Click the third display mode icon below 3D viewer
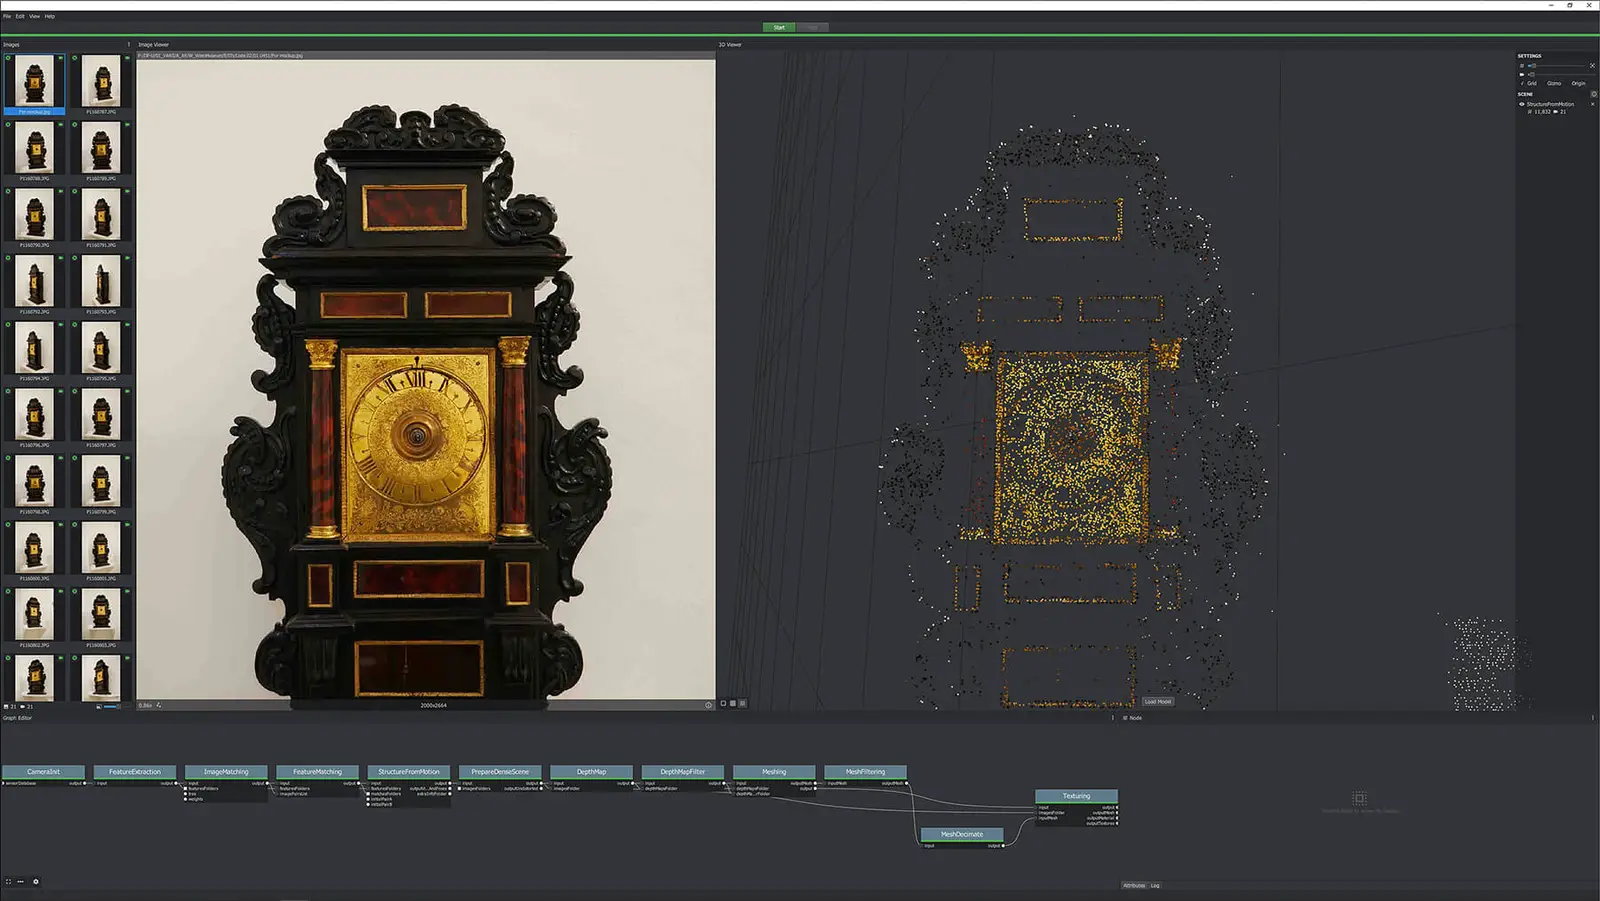This screenshot has width=1600, height=901. click(x=742, y=703)
